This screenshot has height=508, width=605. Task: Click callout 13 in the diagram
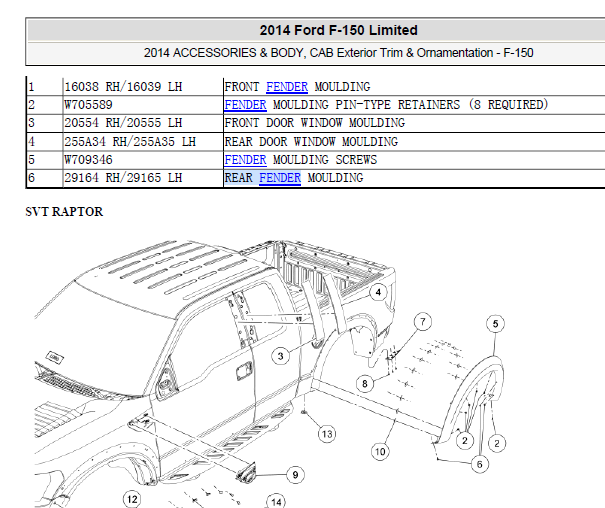[x=327, y=434]
